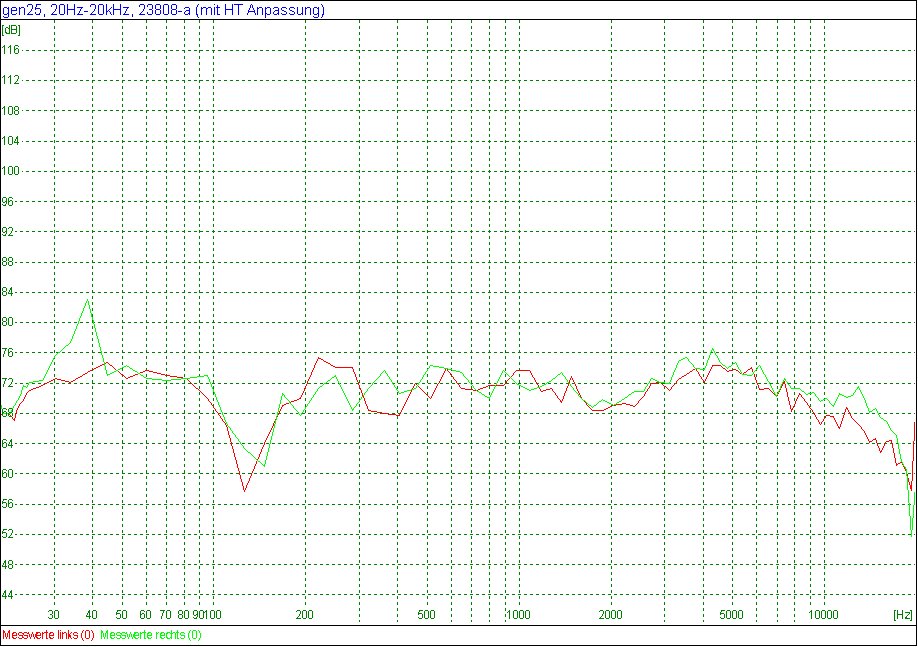The image size is (918, 647).
Task: Click the 56 dB axis label
Action: pyautogui.click(x=8, y=504)
